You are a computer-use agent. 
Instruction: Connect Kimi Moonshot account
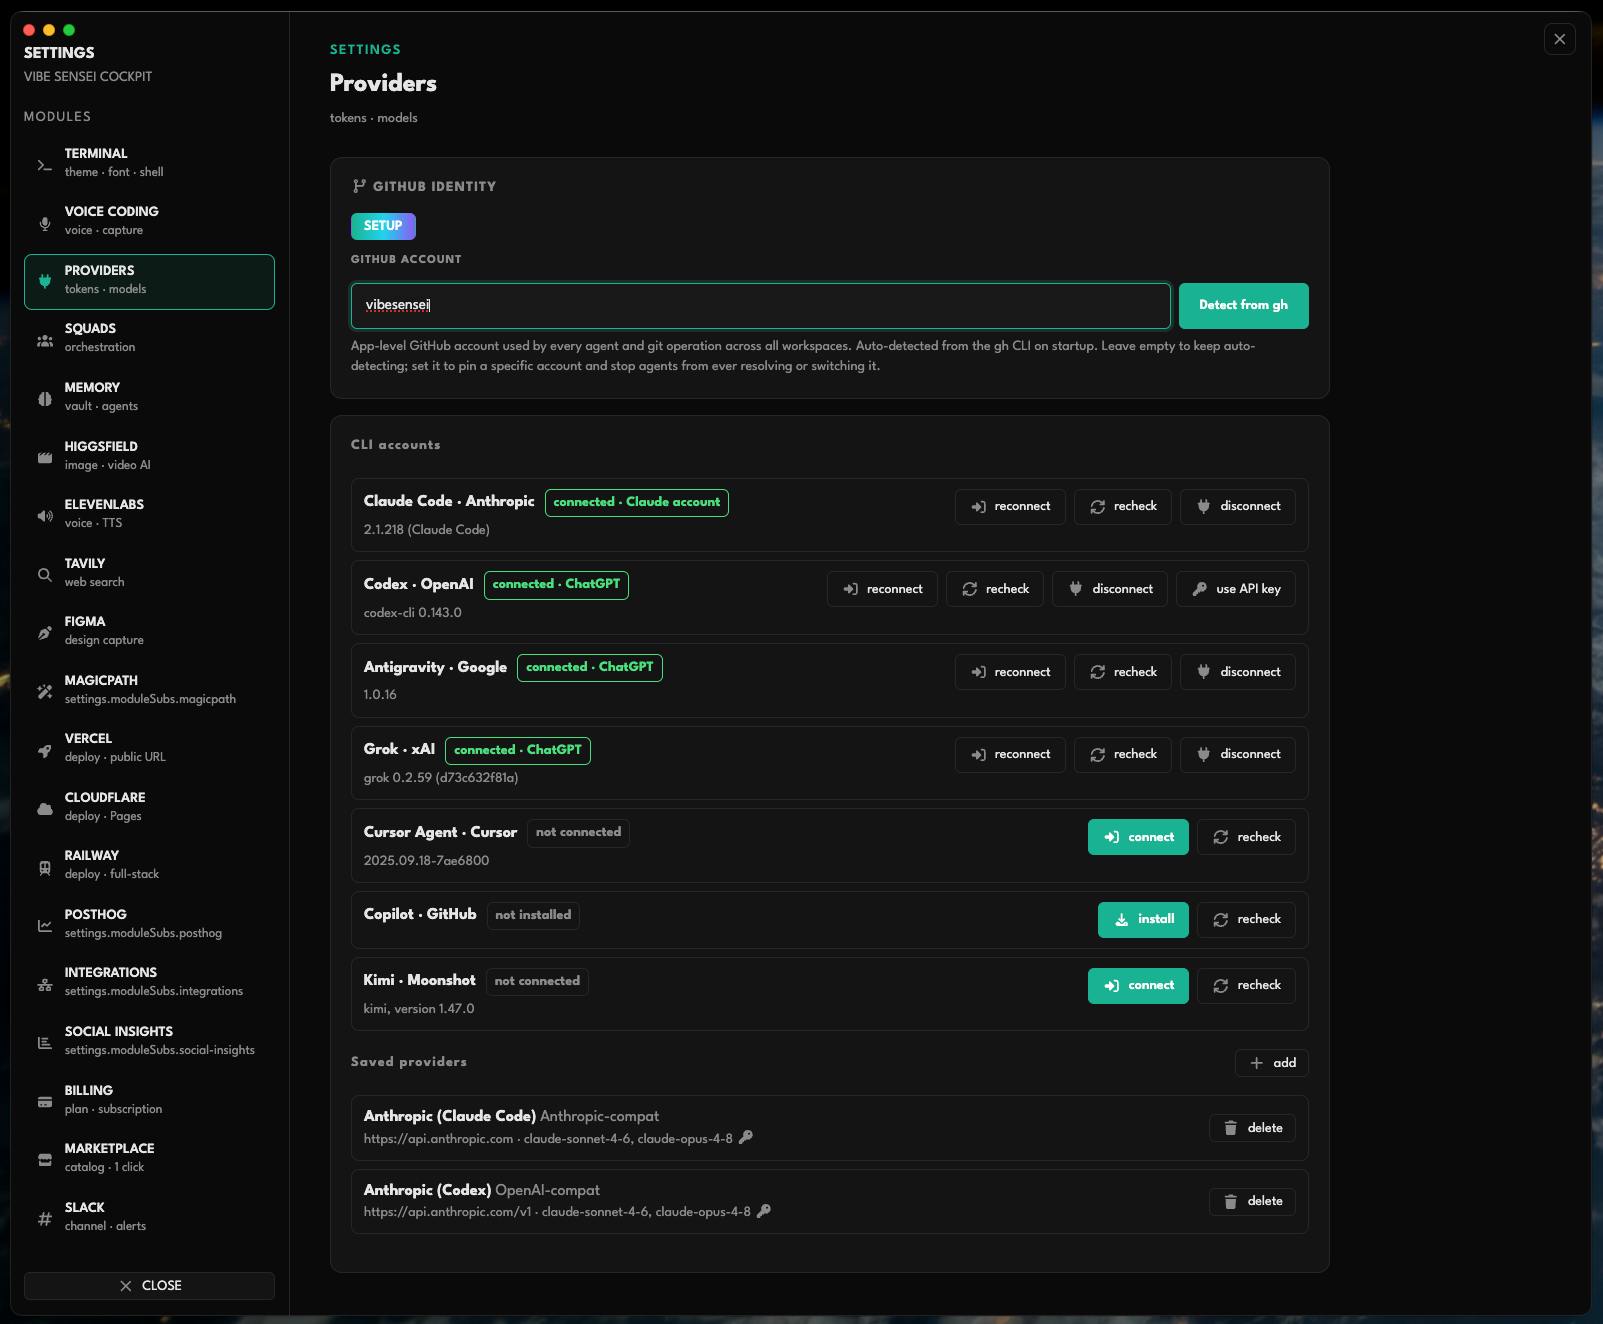1138,986
